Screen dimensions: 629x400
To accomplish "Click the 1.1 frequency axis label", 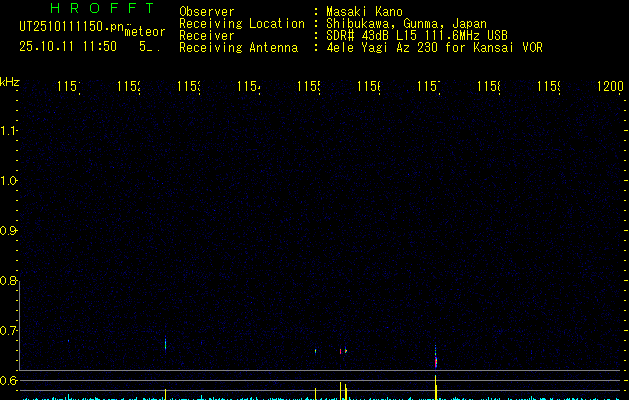I will [8, 130].
